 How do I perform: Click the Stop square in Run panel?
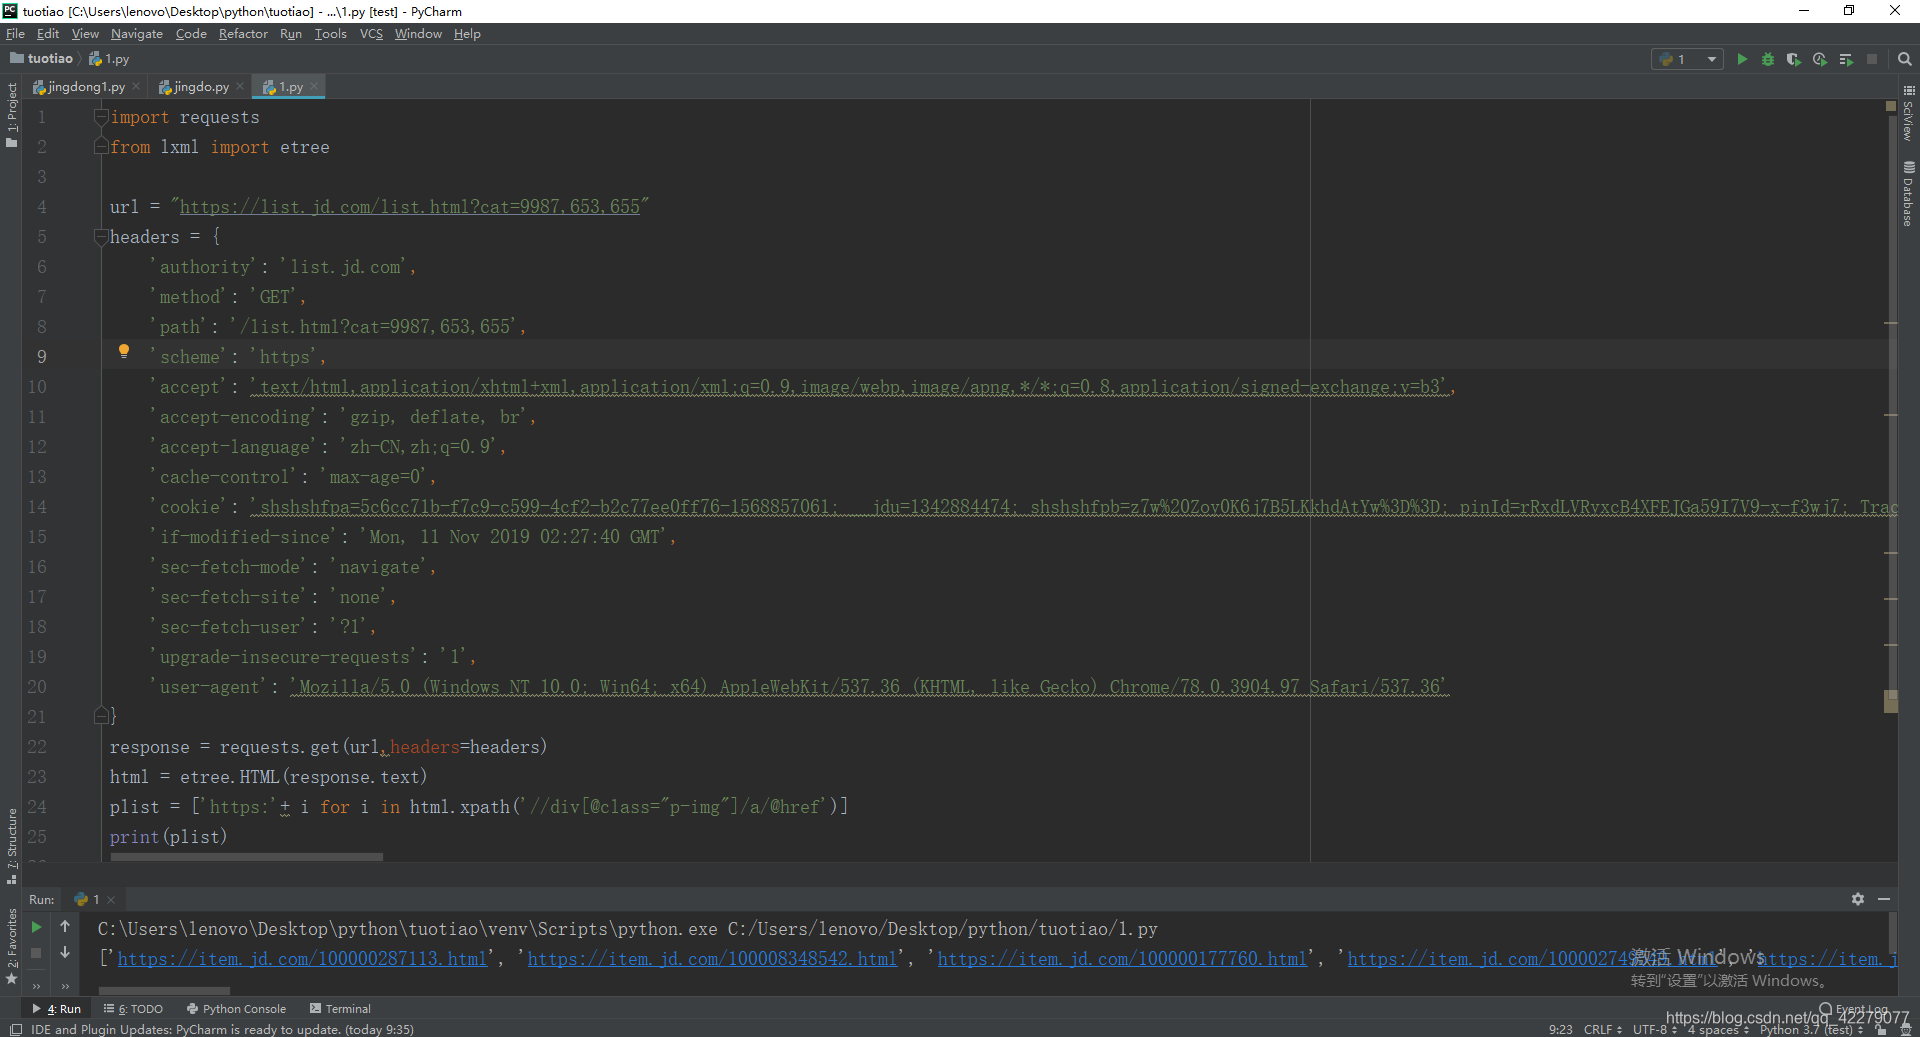(36, 953)
